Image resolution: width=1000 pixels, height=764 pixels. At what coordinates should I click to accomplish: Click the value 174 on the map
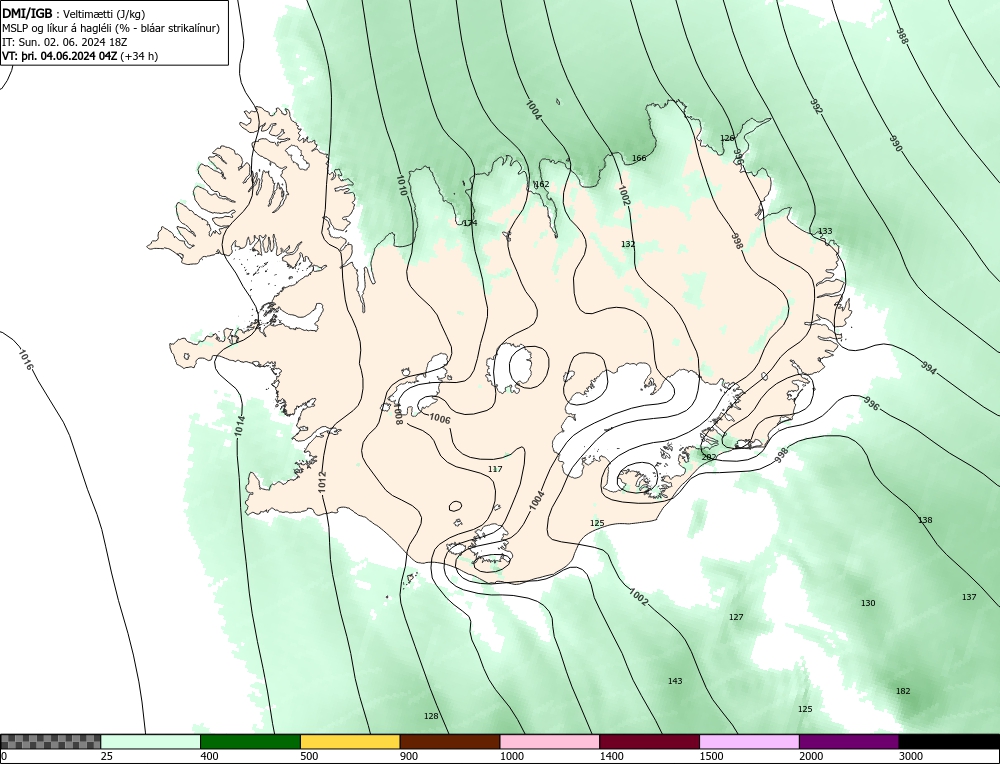point(470,223)
